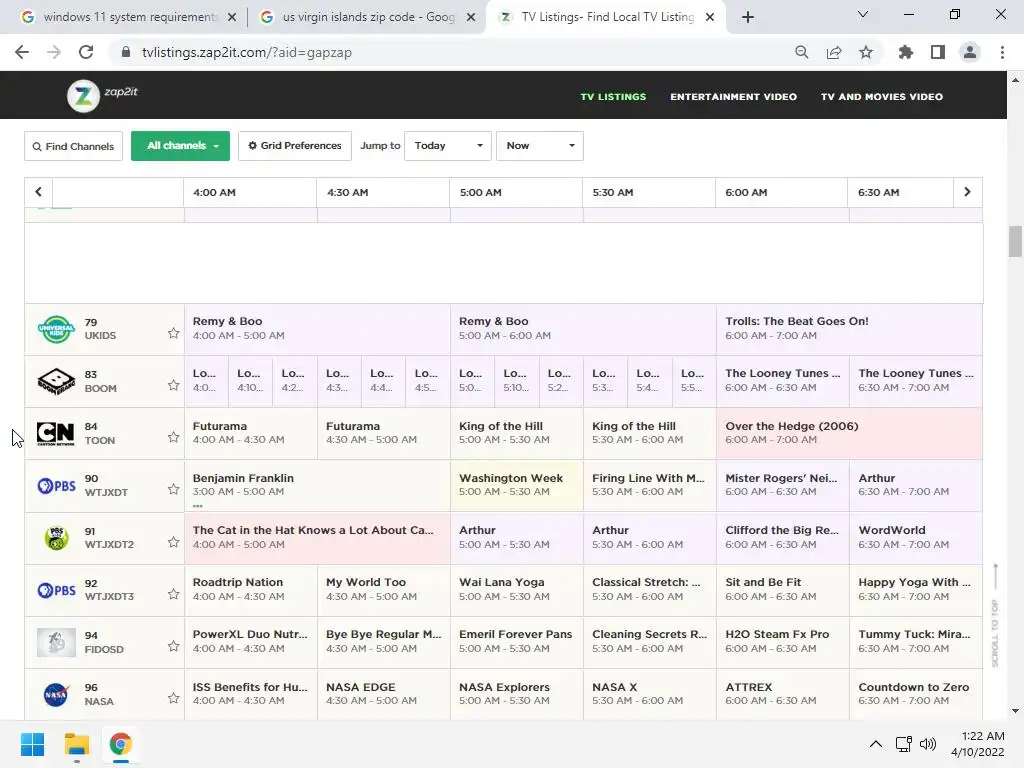The width and height of the screenshot is (1024, 768).
Task: Open The Cat in the Hat listing
Action: point(317,538)
